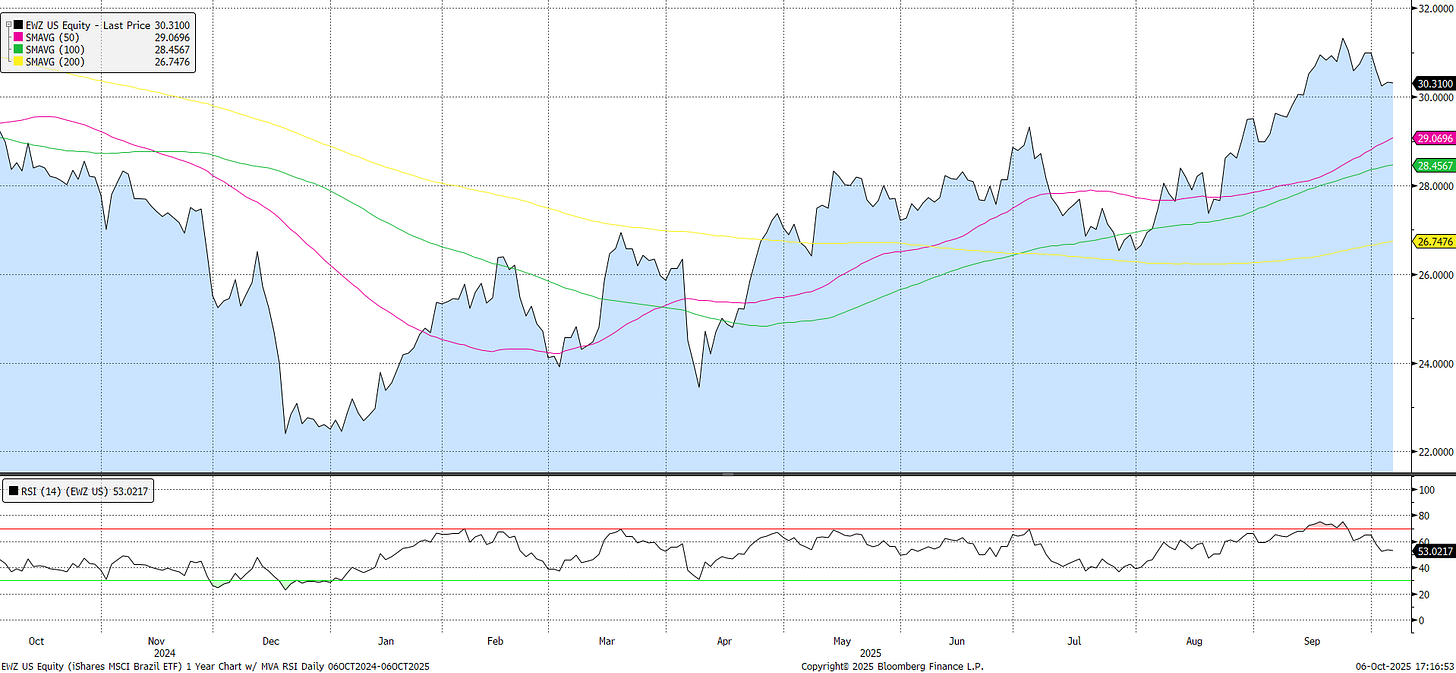Click the 'Mar' time axis label
The height and width of the screenshot is (673, 1456).
(x=608, y=641)
